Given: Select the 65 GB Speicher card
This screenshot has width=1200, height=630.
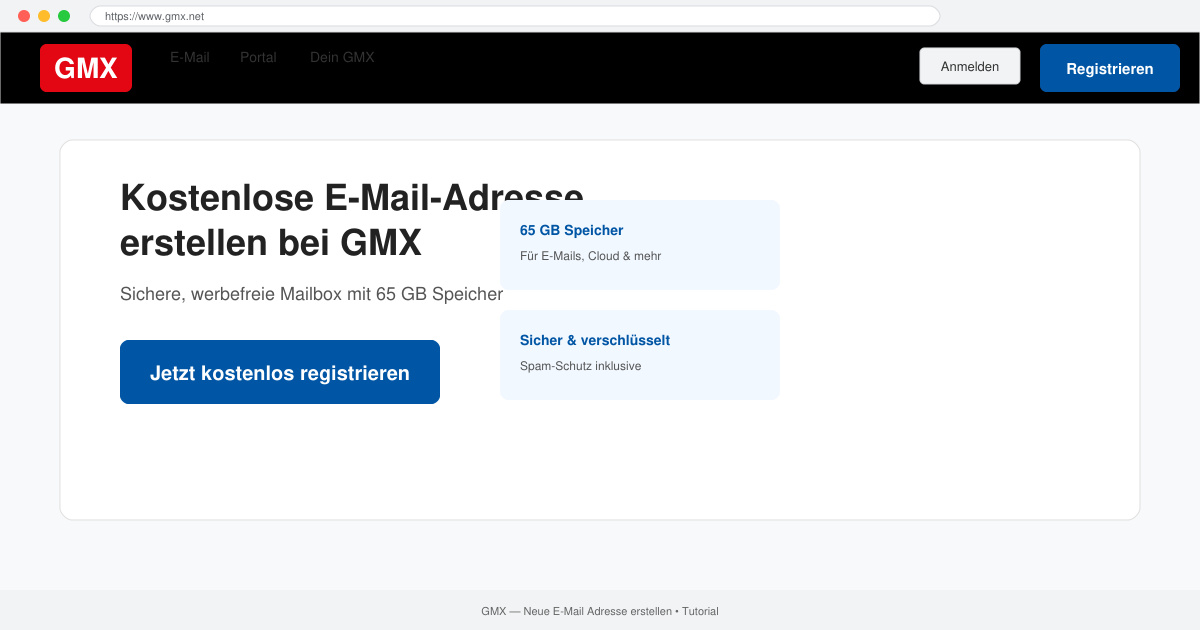Looking at the screenshot, I should (640, 245).
